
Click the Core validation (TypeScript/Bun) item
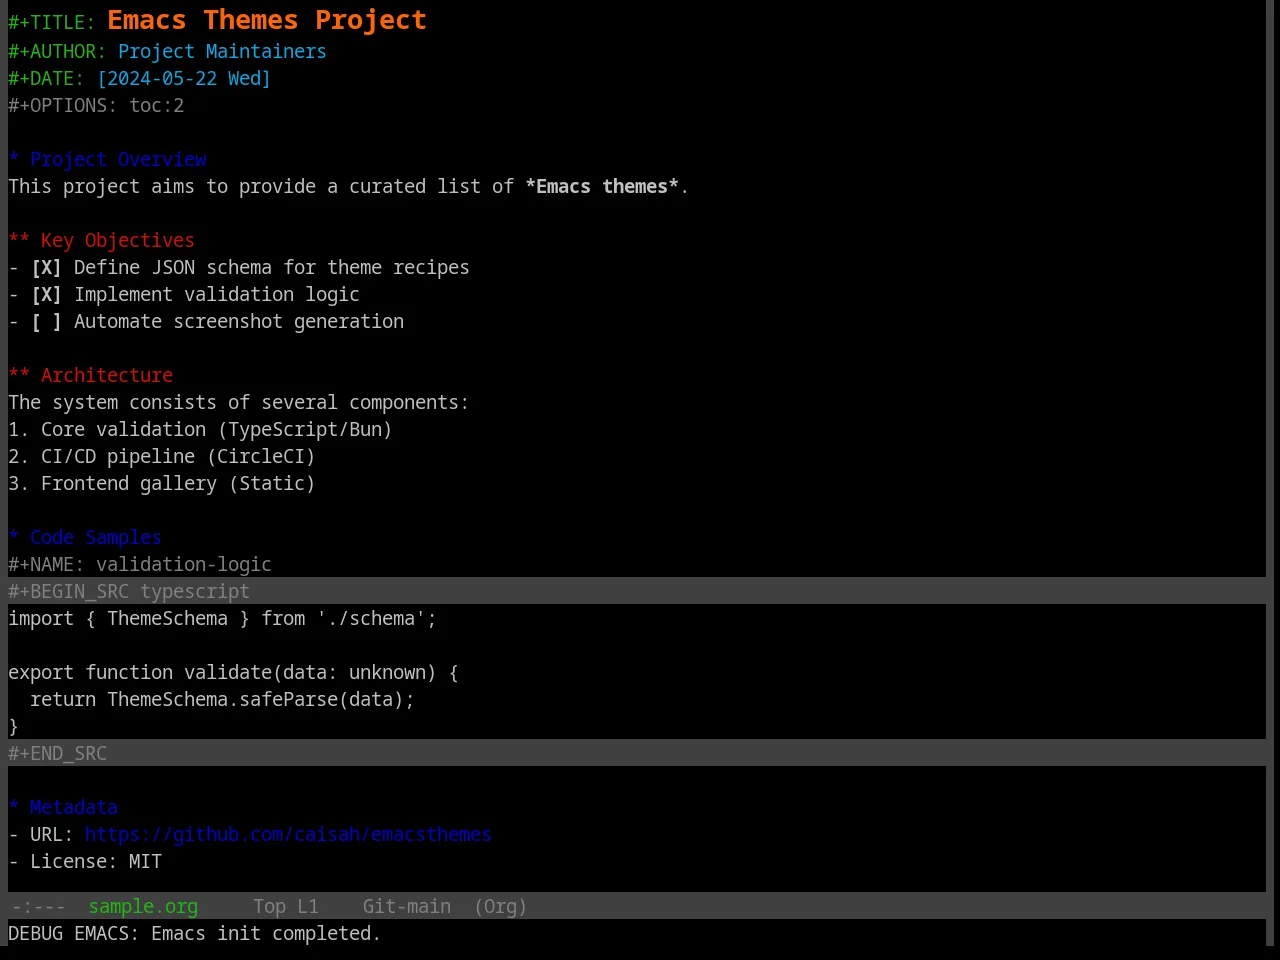200,430
